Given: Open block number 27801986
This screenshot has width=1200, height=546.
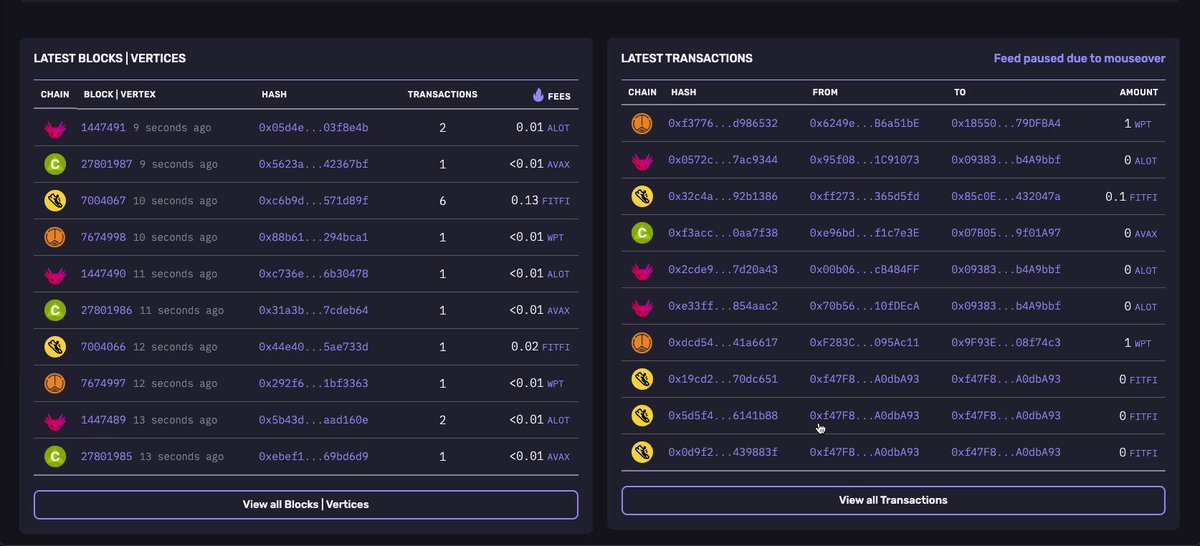Looking at the screenshot, I should (x=107, y=311).
